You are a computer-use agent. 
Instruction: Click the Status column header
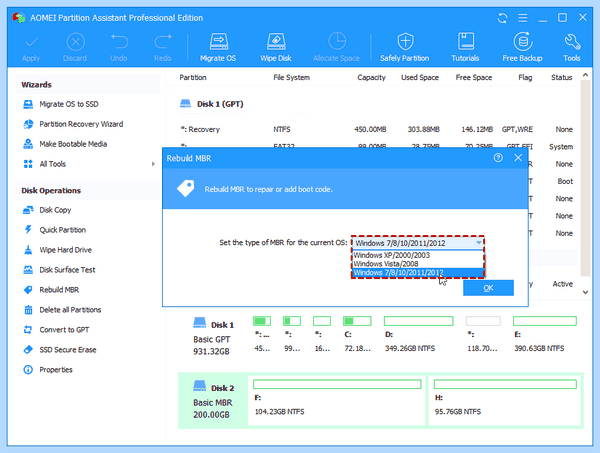pos(561,77)
